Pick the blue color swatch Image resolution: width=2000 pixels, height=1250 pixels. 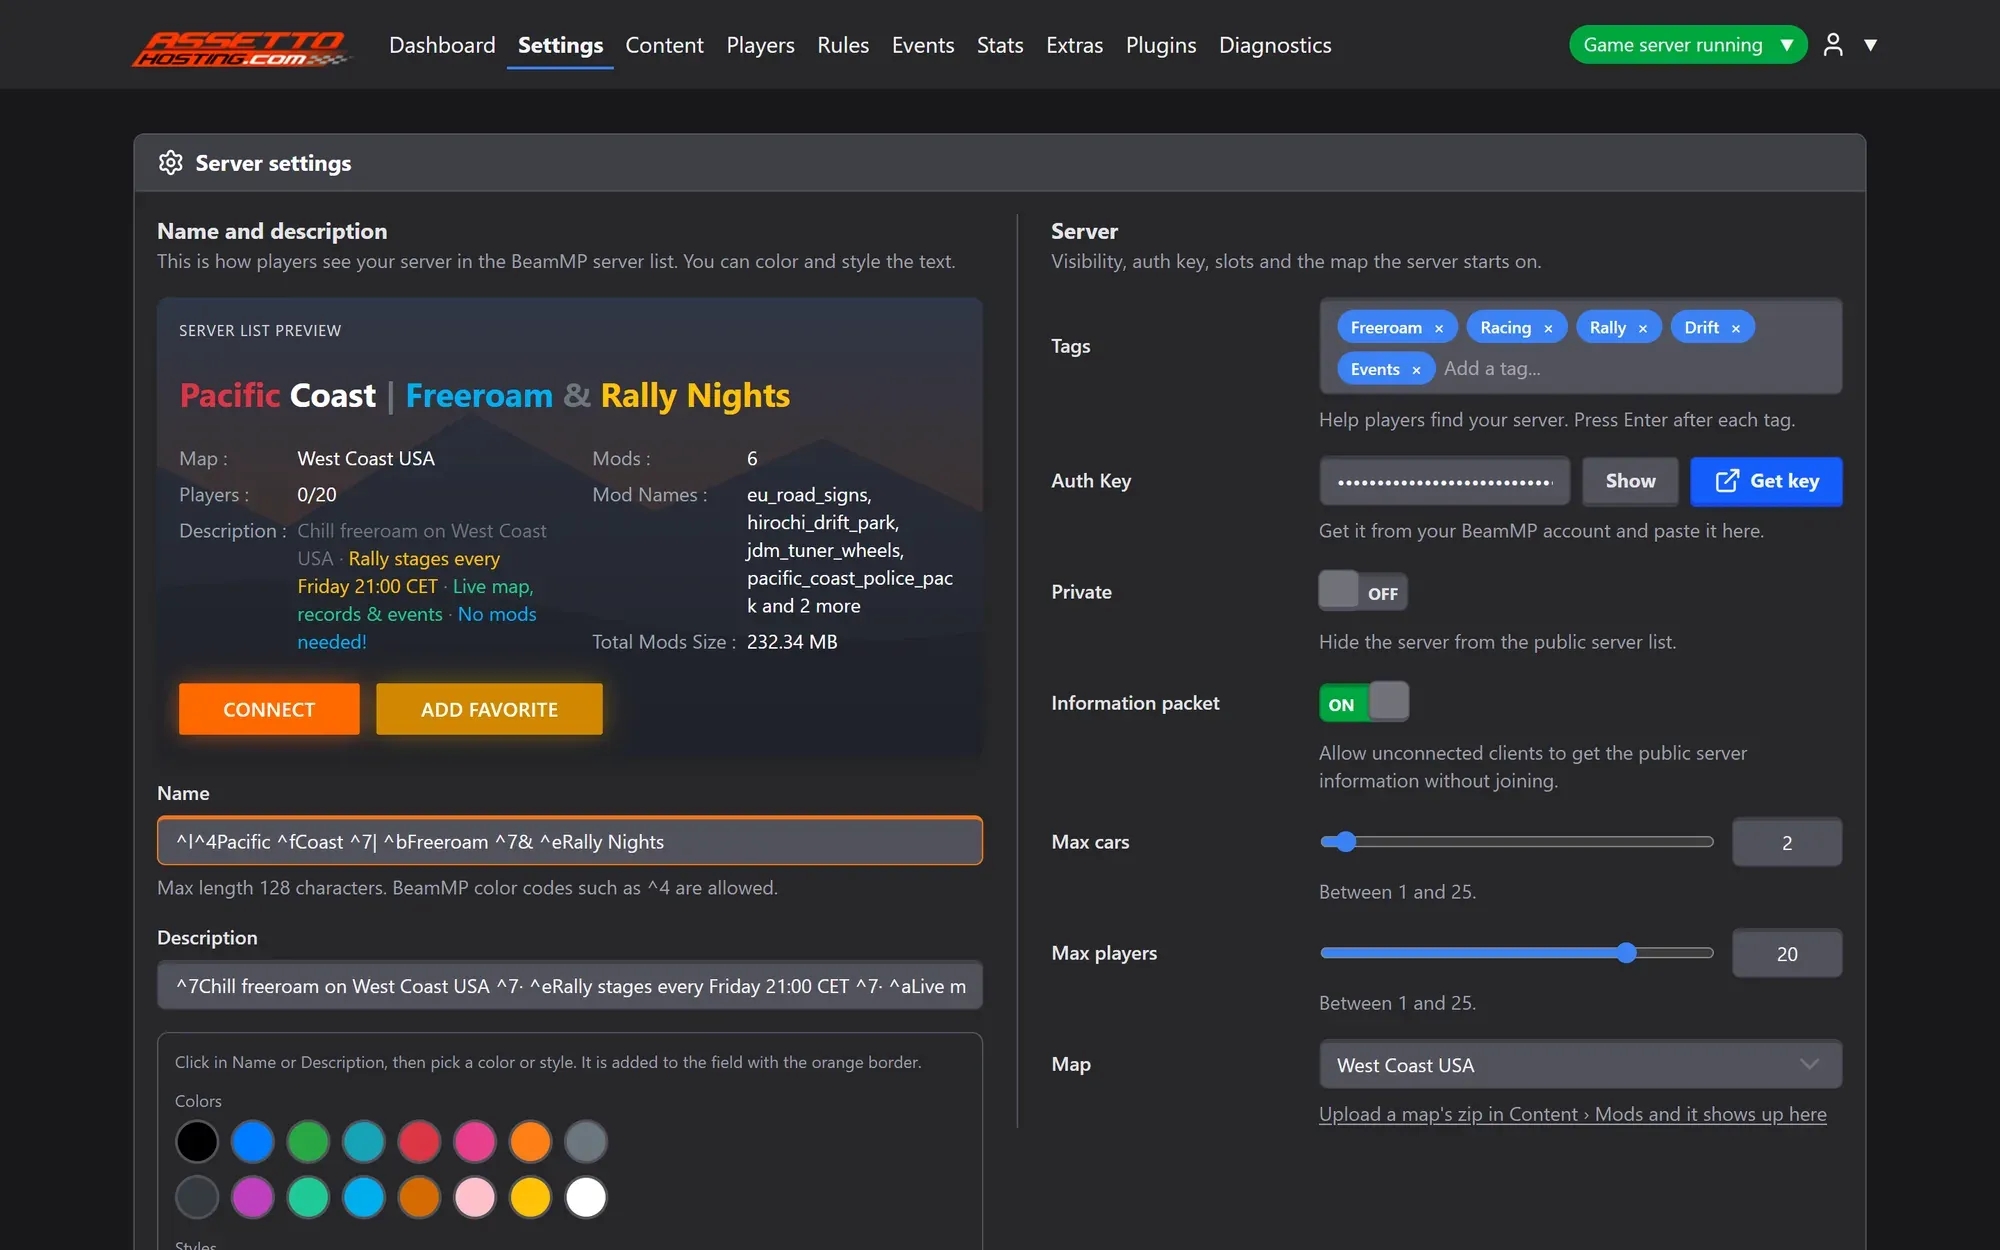click(x=253, y=1142)
